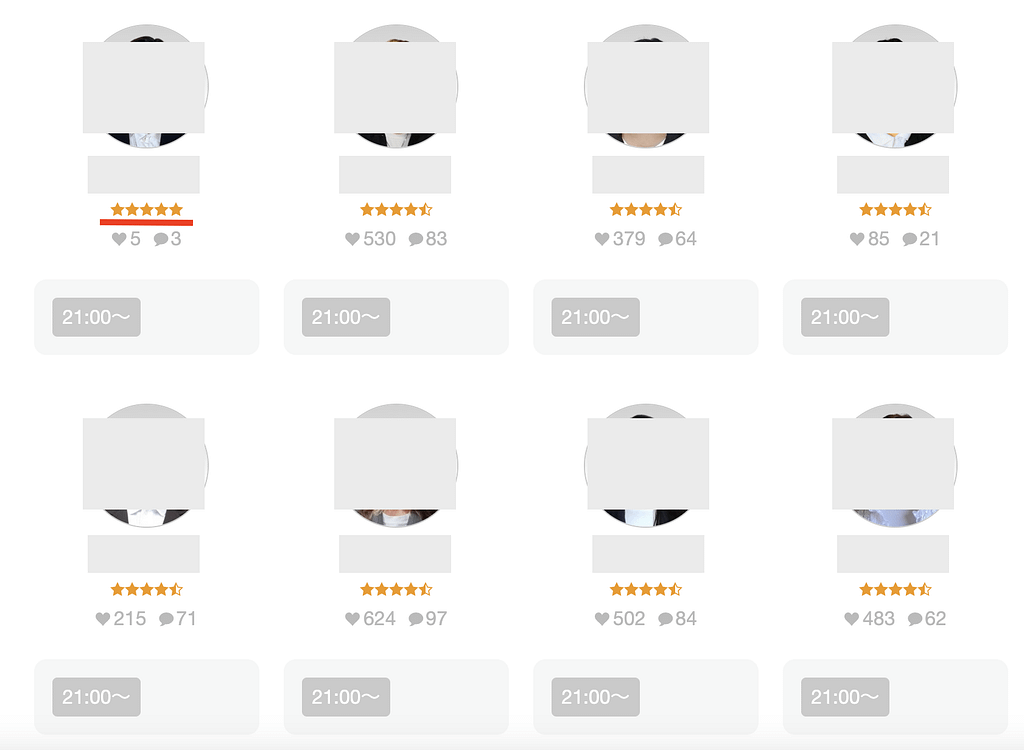This screenshot has width=1024, height=750.
Task: Click the comment bubble icon beside 21
Action: click(910, 239)
